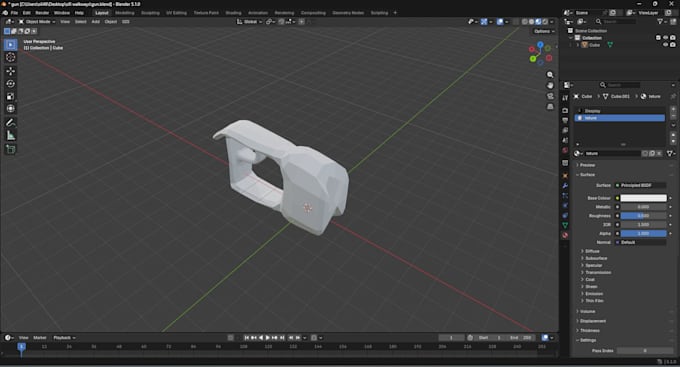This screenshot has width=680, height=367.
Task: Open the Object Mode dropdown
Action: click(37, 22)
